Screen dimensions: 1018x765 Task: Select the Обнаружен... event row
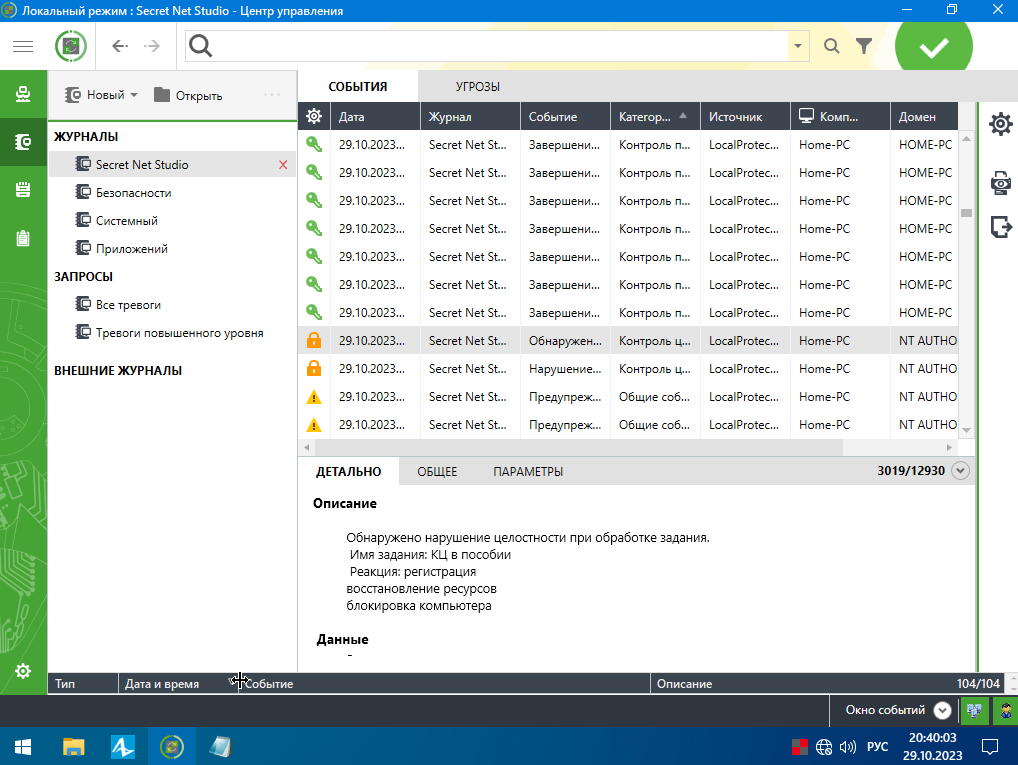[628, 340]
